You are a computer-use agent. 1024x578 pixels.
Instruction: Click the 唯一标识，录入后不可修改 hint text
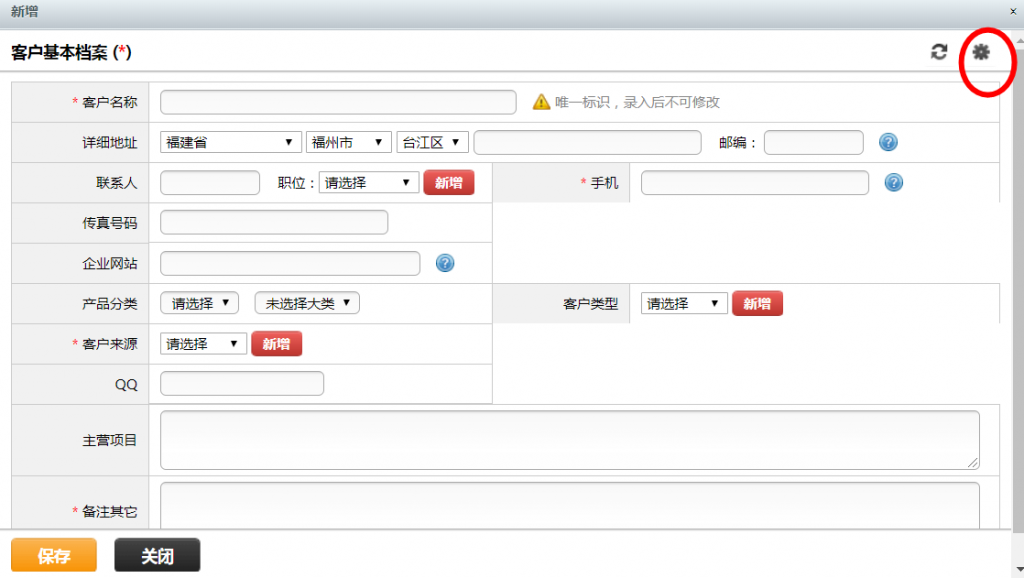[637, 102]
